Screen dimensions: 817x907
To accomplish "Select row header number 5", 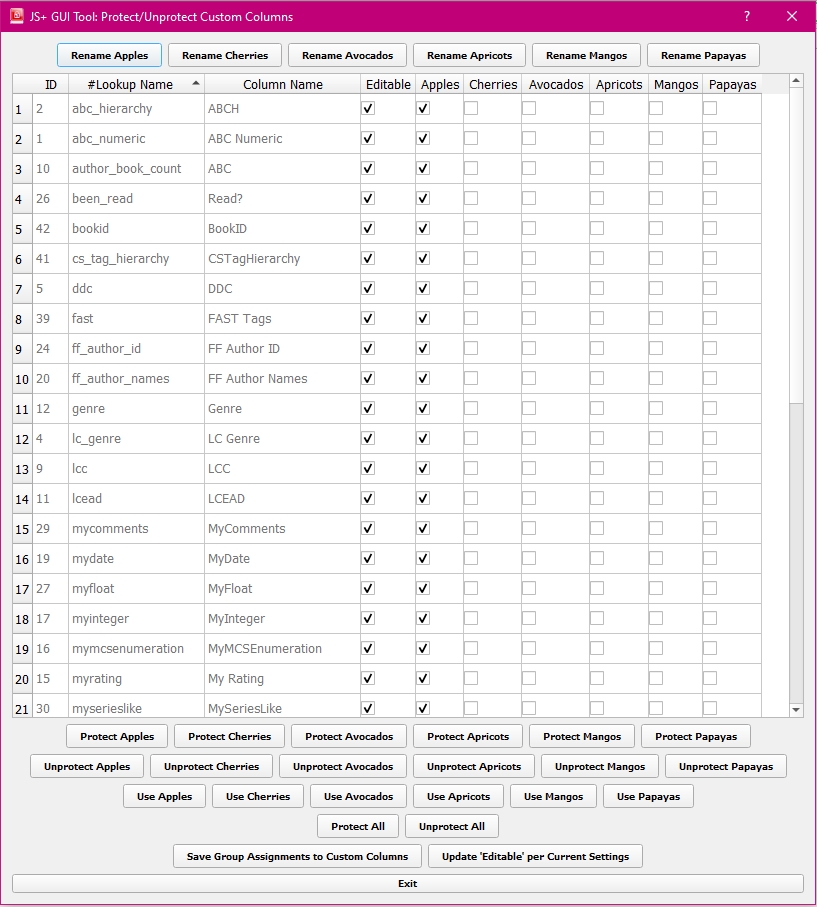I will 23,229.
